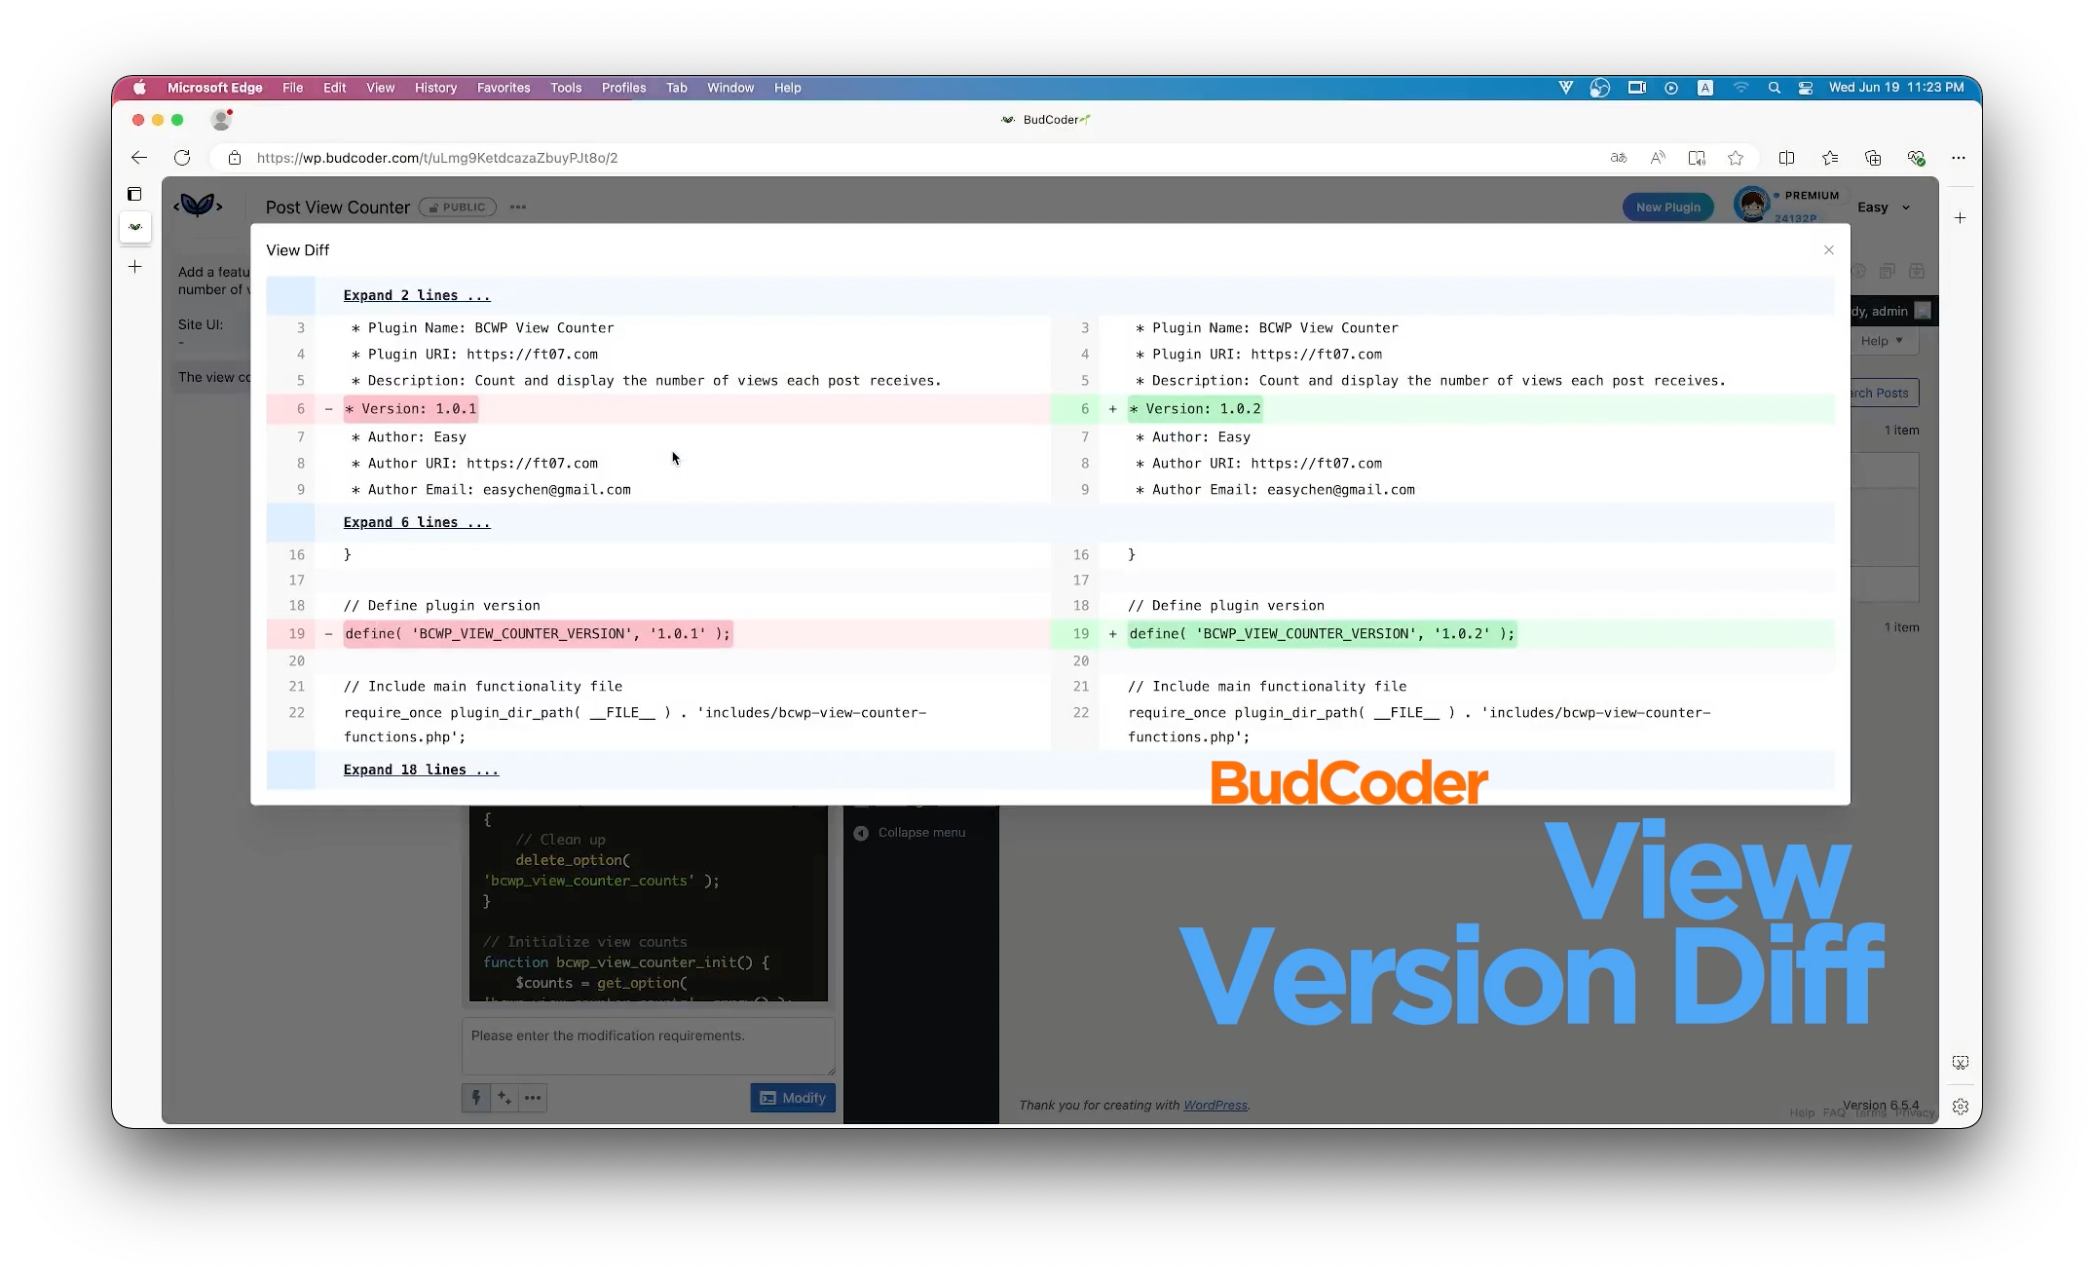Open the Profiles menu
2094x1276 pixels.
[623, 88]
